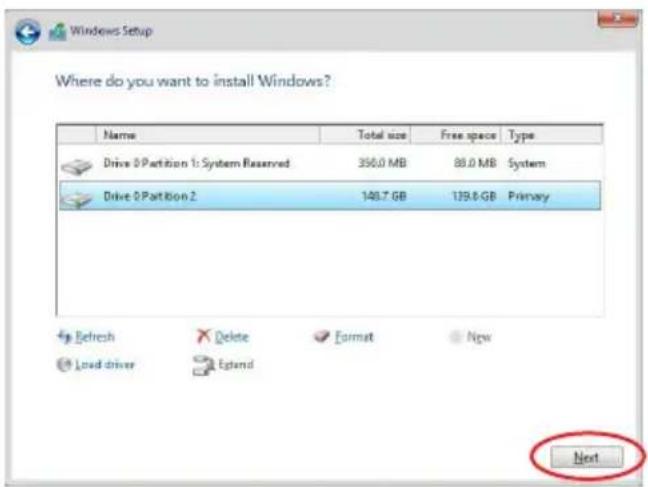This screenshot has height=487, width=648.
Task: Click drive icon for Partition 1 System Reserved
Action: click(x=77, y=166)
